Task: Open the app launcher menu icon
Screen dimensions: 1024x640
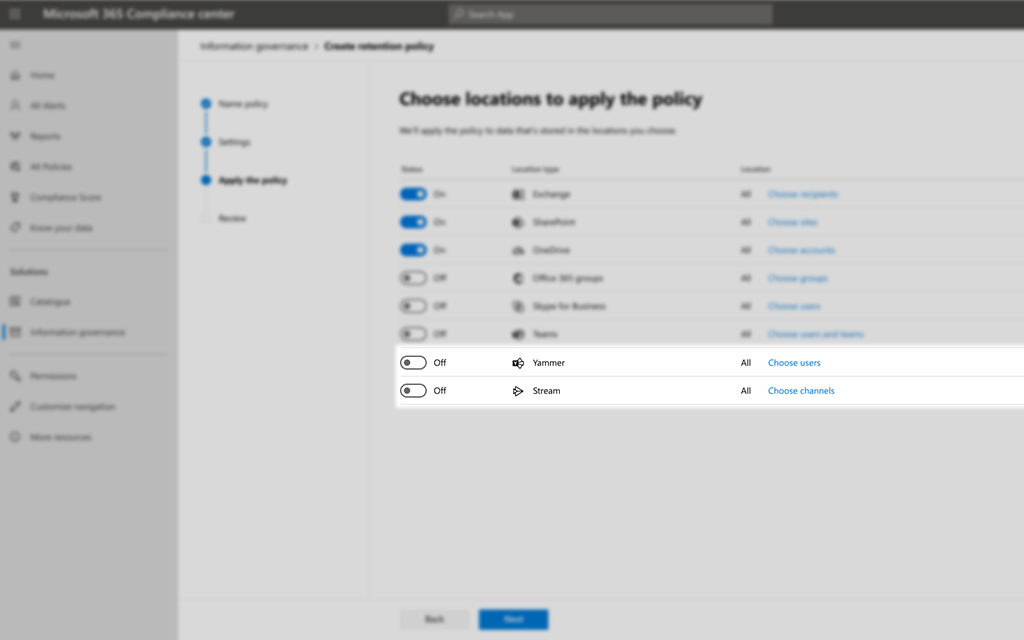Action: [15, 14]
